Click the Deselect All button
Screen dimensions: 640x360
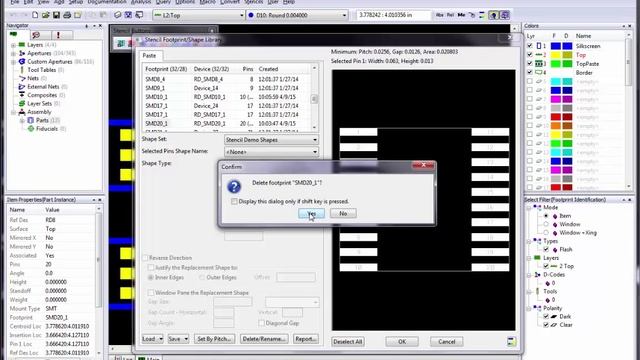click(x=348, y=342)
